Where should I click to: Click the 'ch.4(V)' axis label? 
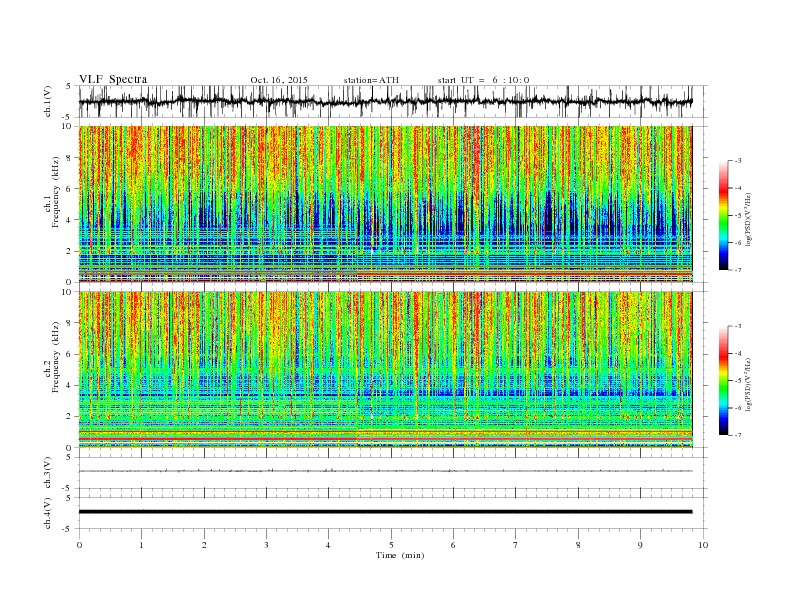click(x=48, y=513)
